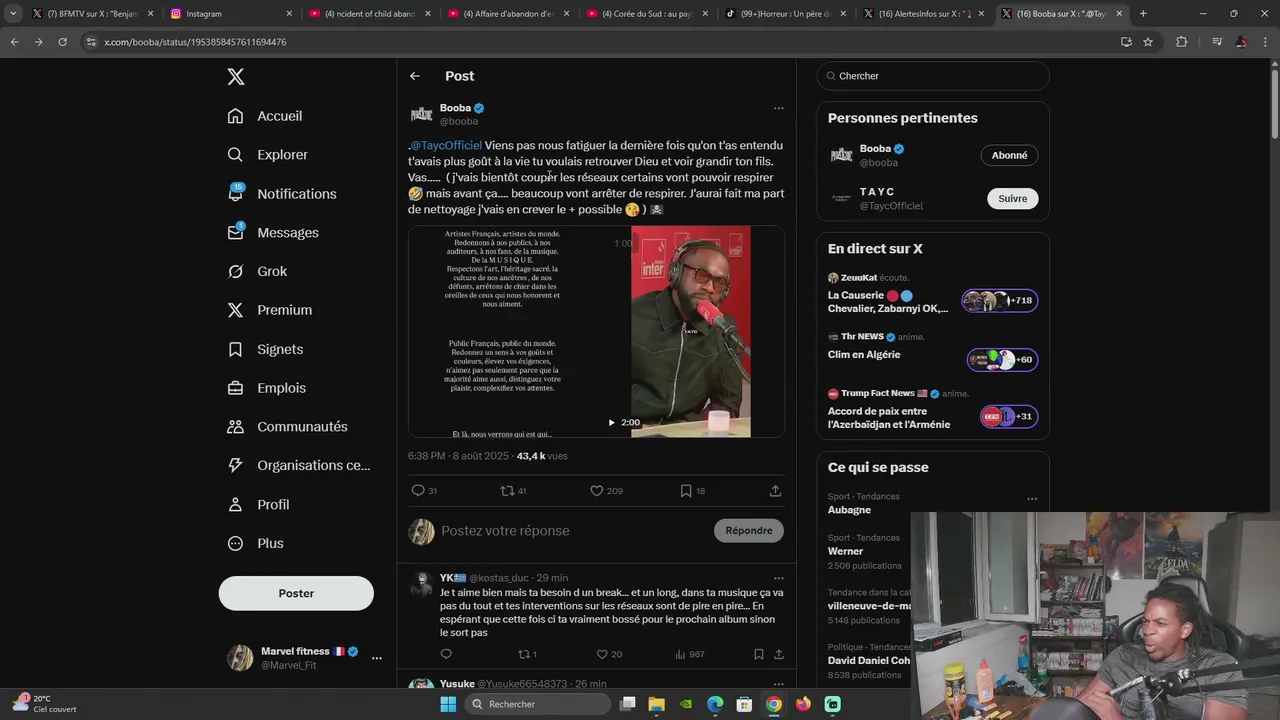Click the Abonné button for Booba

(x=1009, y=155)
